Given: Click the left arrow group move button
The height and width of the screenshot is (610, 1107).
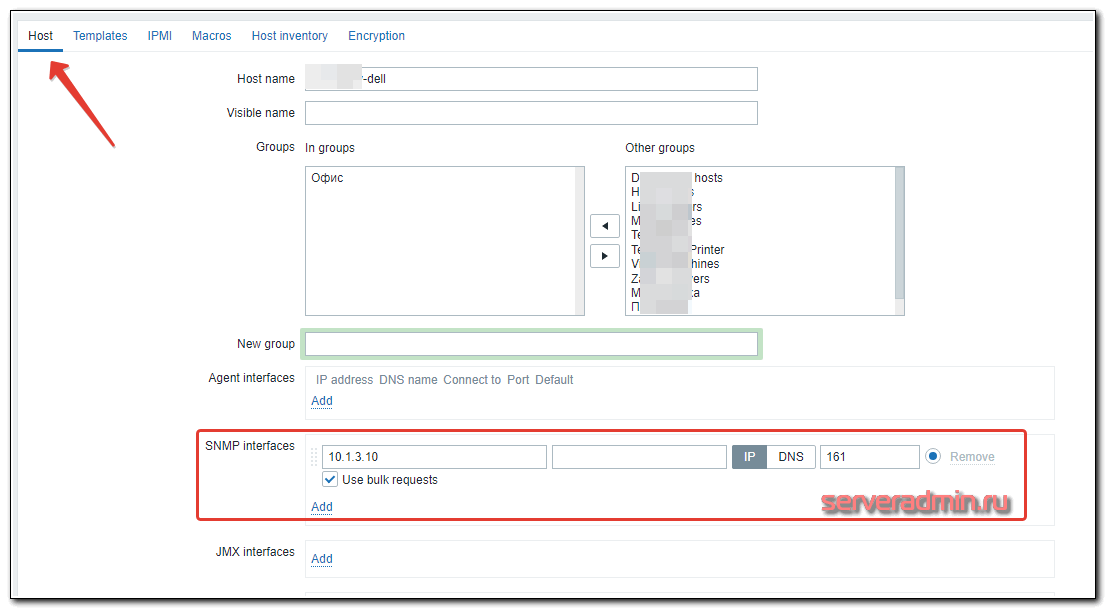Looking at the screenshot, I should (604, 225).
